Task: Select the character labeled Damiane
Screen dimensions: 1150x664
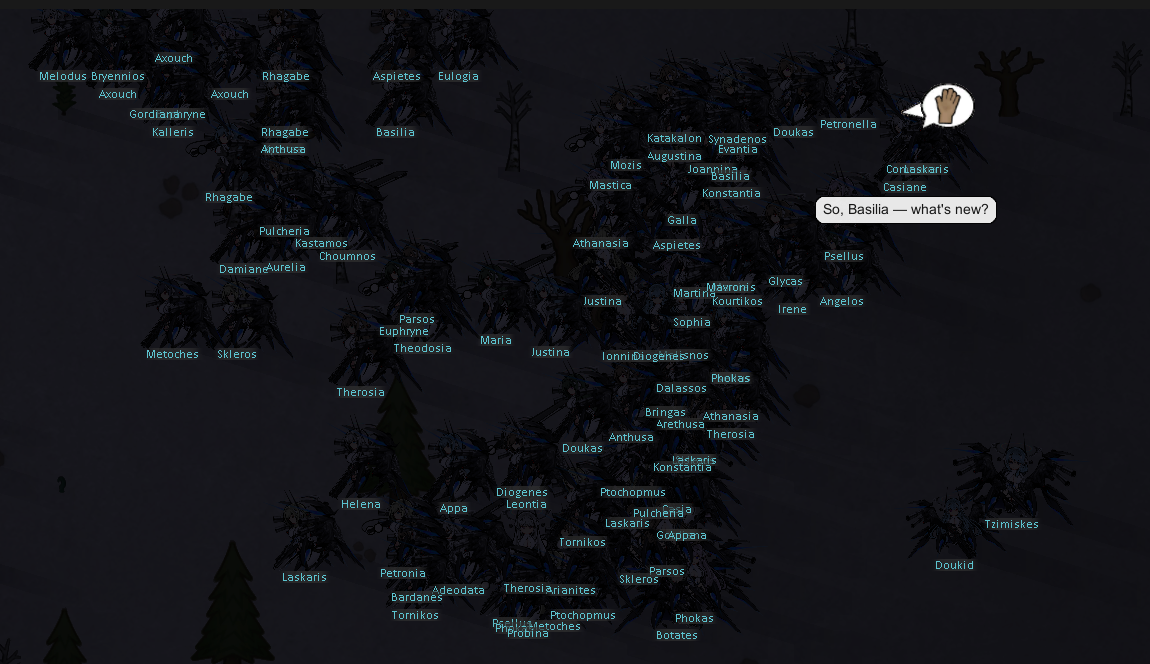Action: [x=243, y=270]
